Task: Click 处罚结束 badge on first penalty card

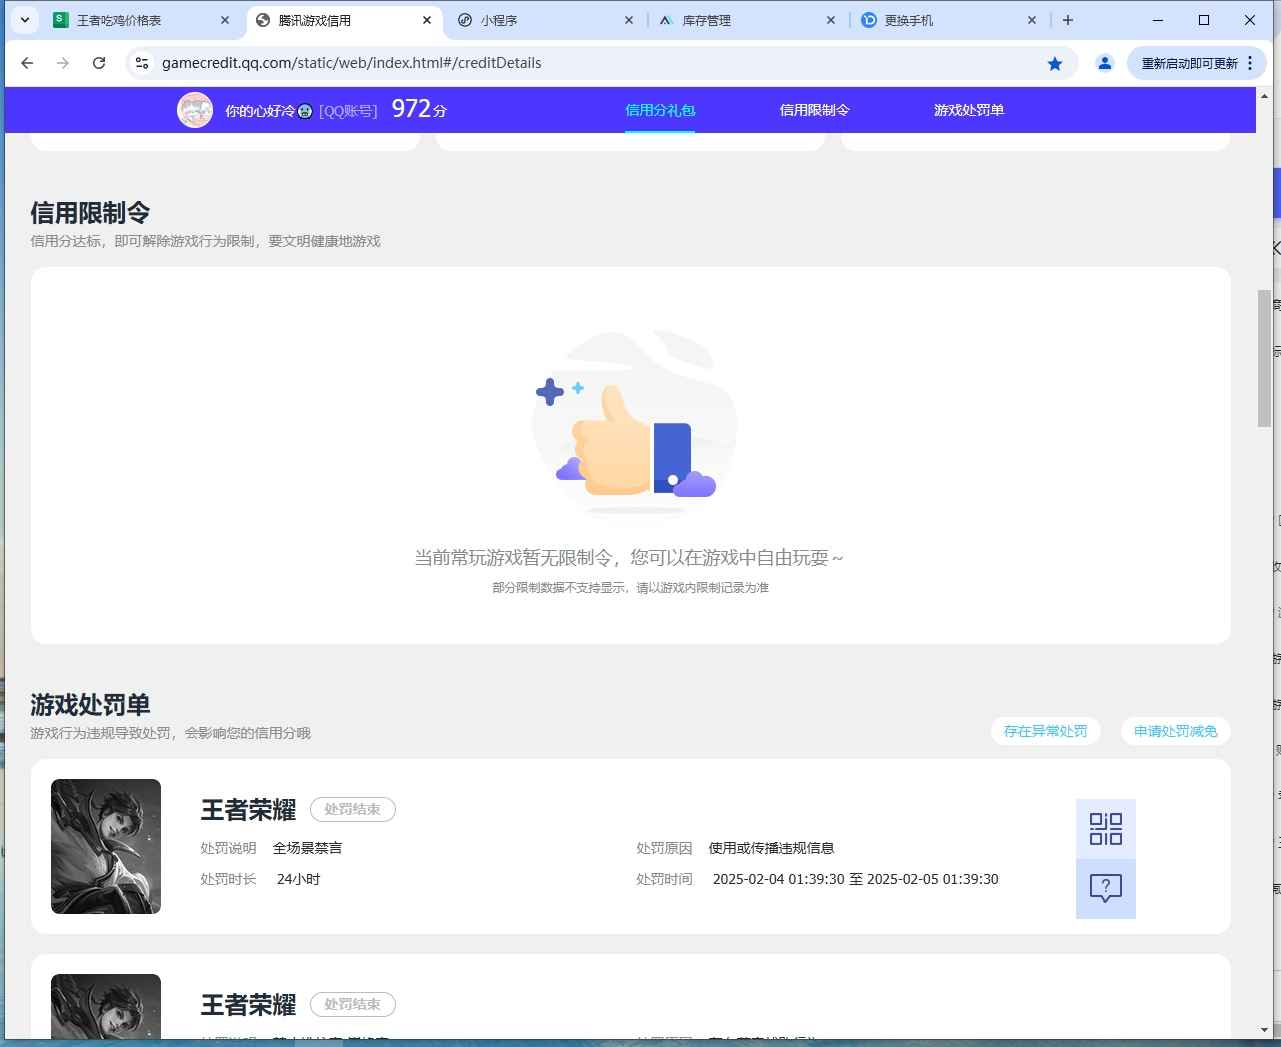Action: tap(353, 809)
